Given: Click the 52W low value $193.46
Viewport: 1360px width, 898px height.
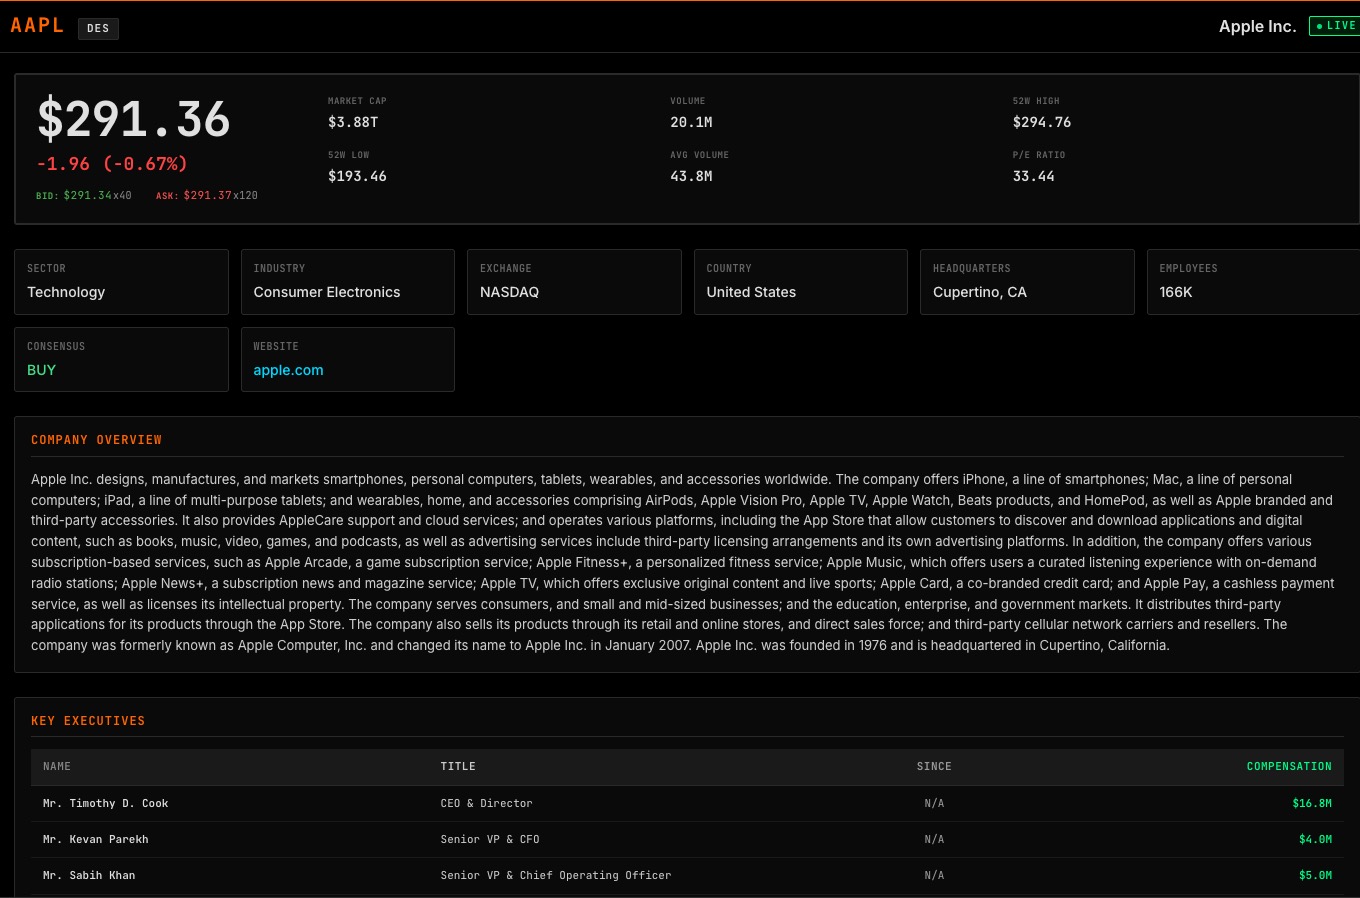Looking at the screenshot, I should coord(357,176).
